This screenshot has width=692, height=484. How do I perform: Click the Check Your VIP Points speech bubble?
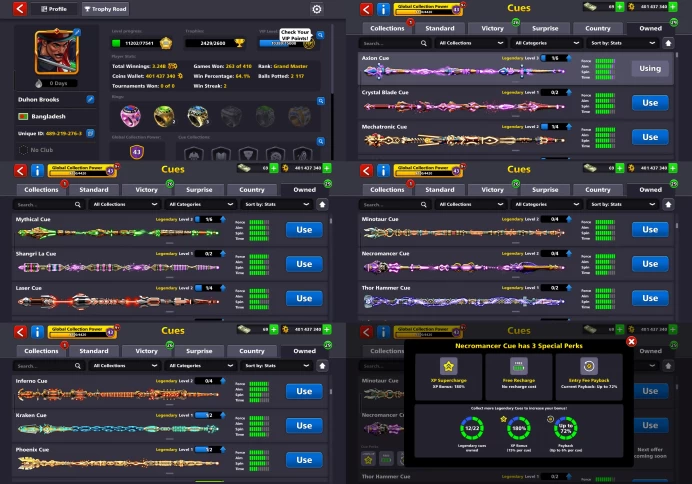[295, 35]
